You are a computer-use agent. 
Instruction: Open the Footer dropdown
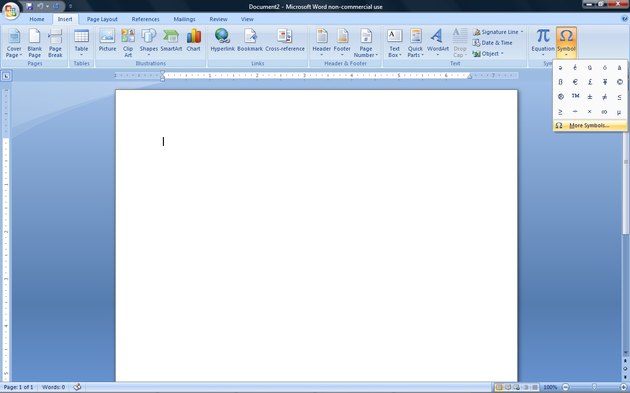[342, 43]
